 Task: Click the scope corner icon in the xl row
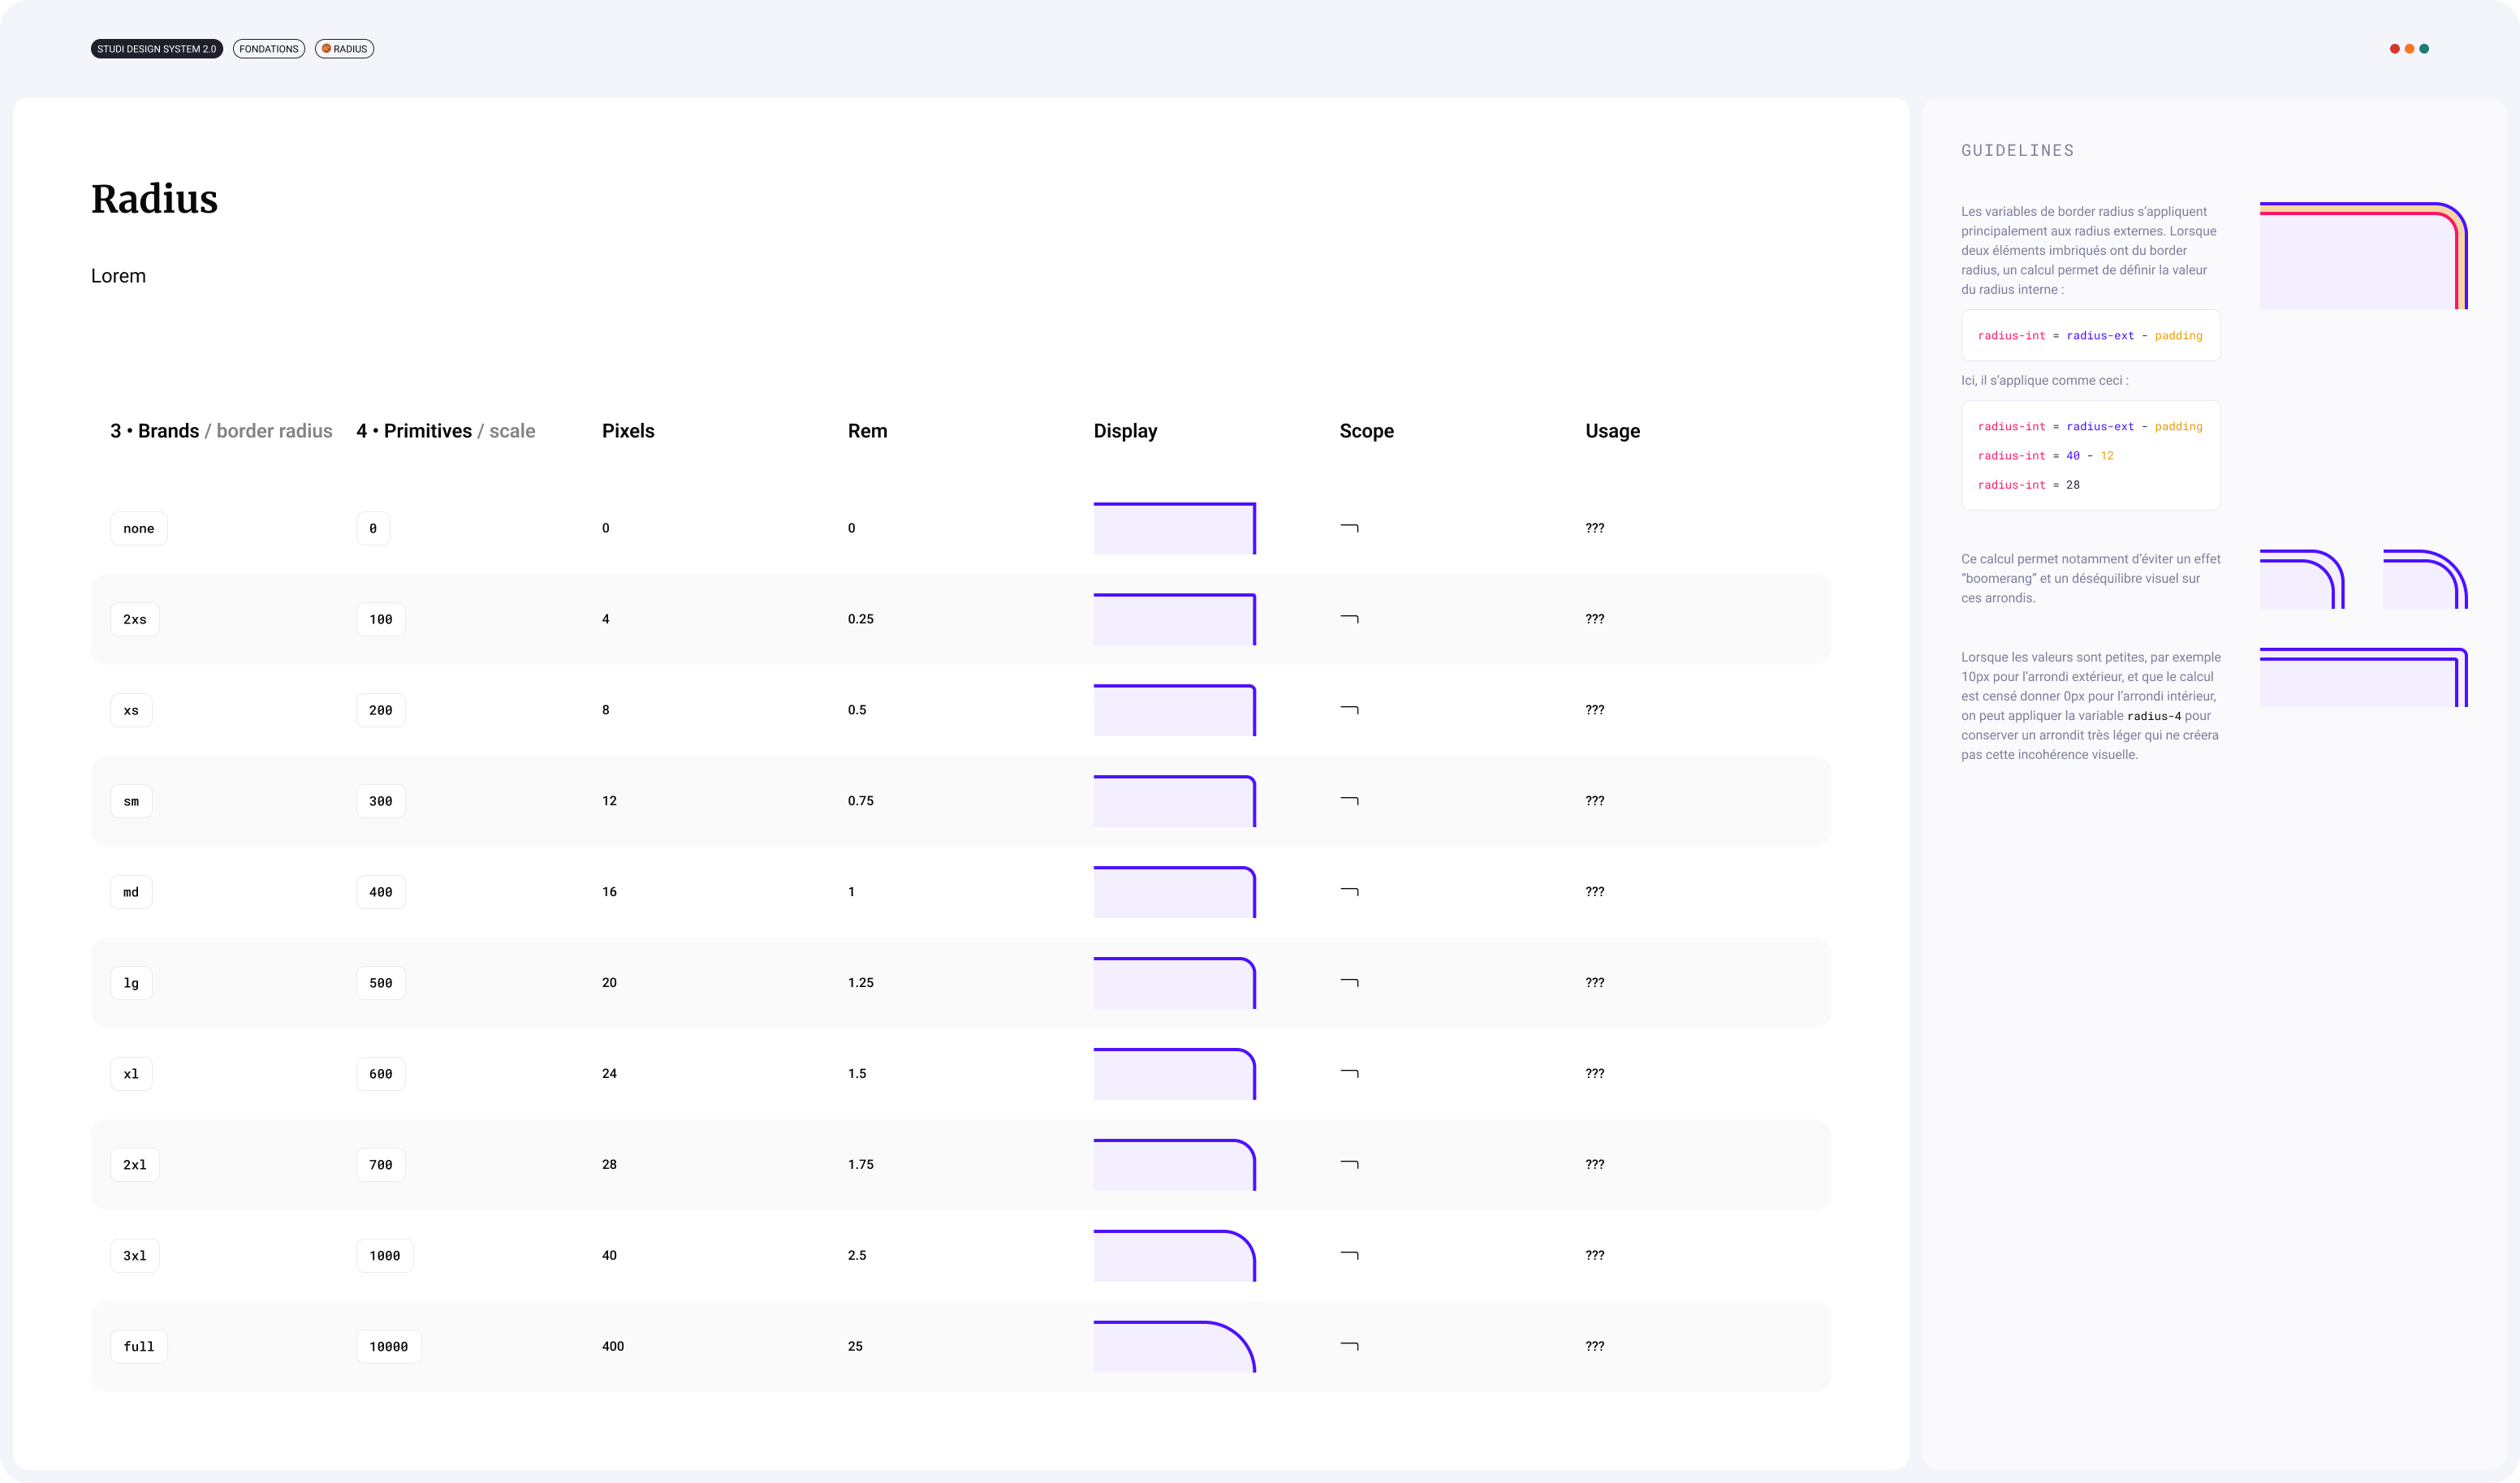tap(1349, 1073)
